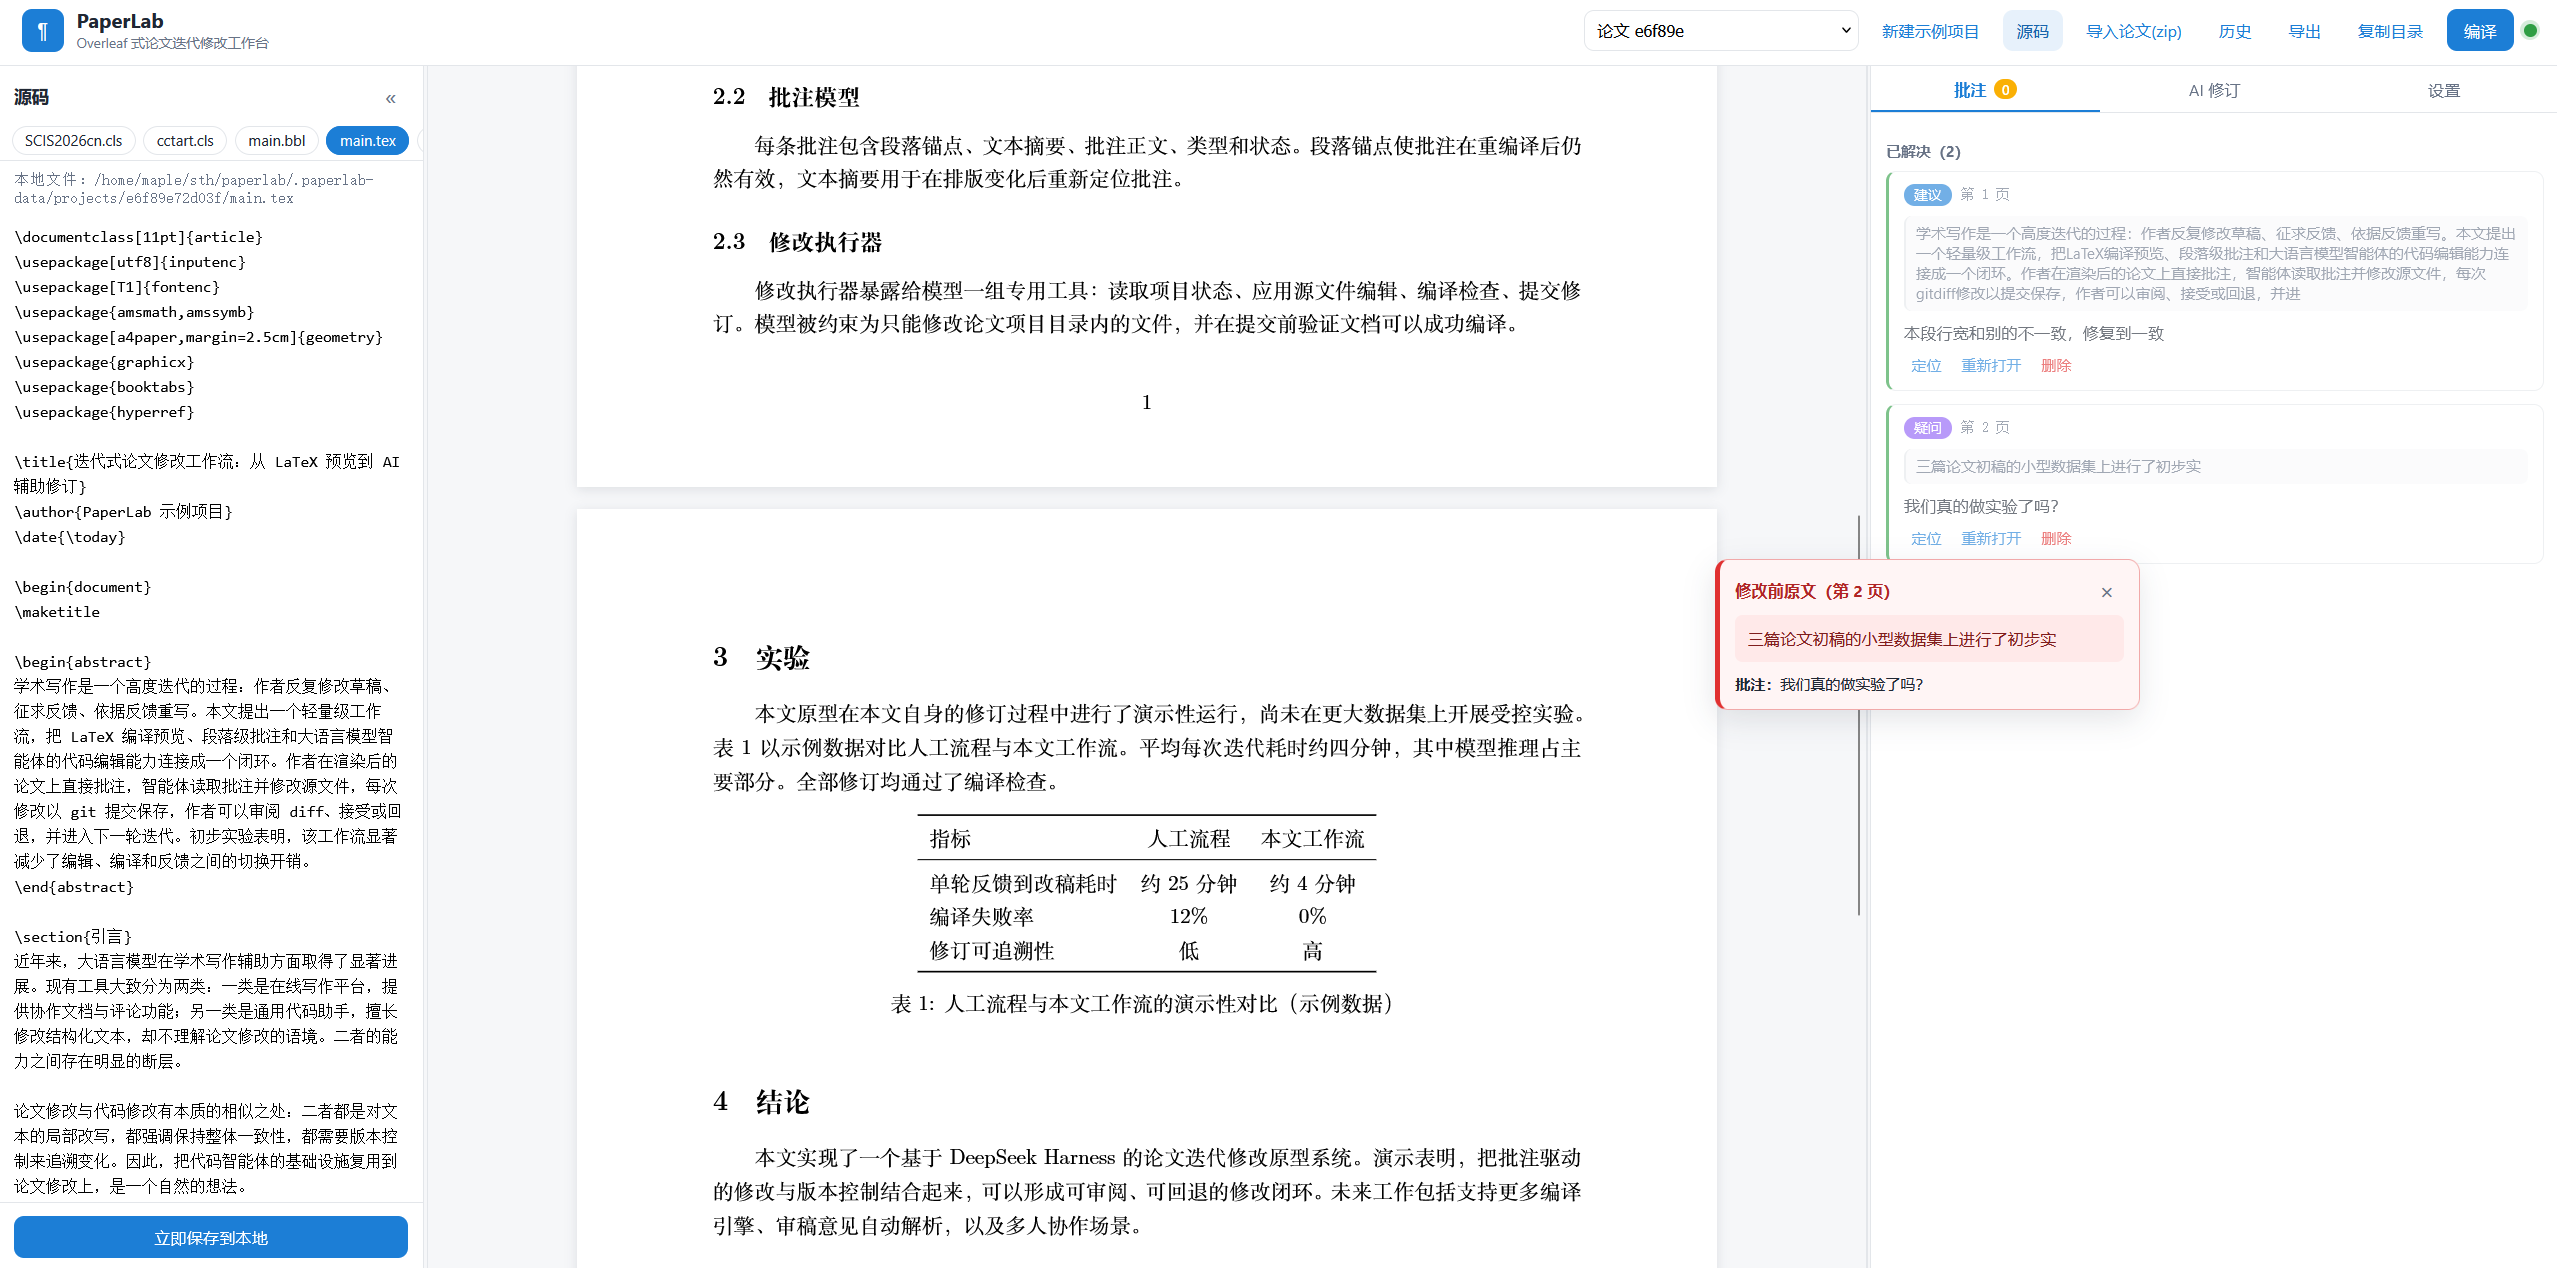Image resolution: width=2557 pixels, height=1268 pixels.
Task: Click heading 3 实验 in the preview
Action: point(762,657)
